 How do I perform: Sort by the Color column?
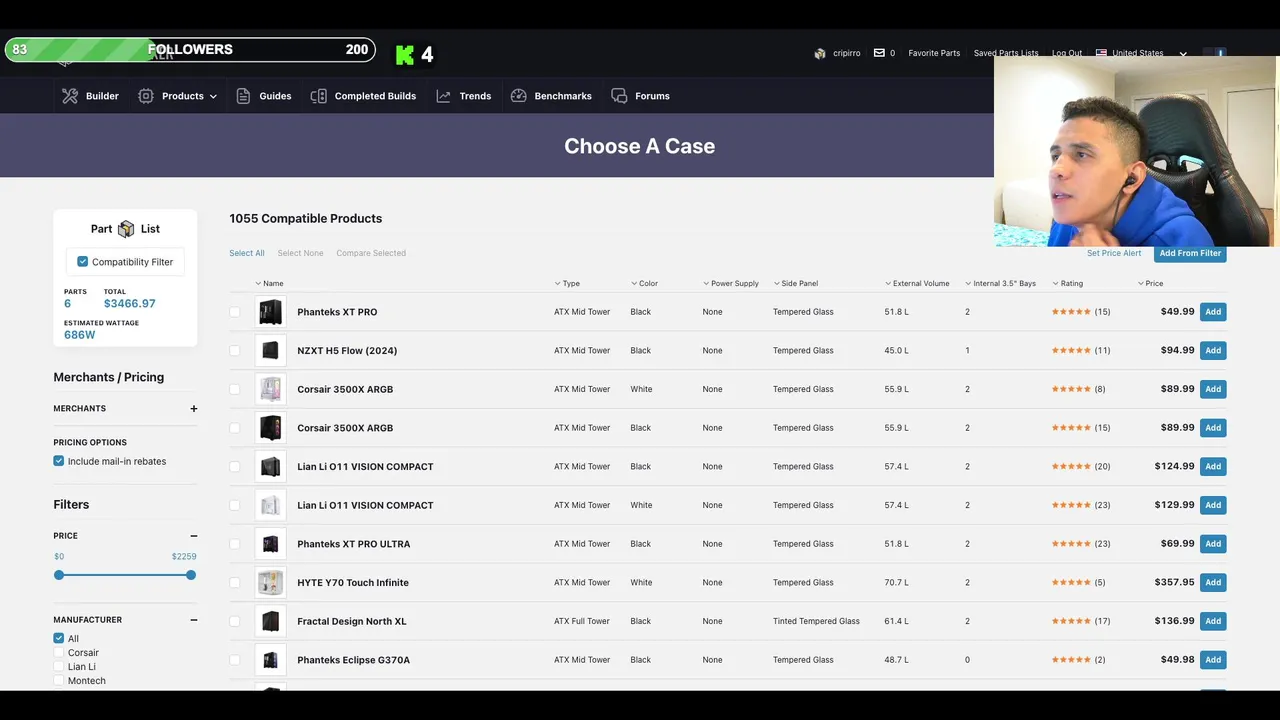pyautogui.click(x=645, y=283)
